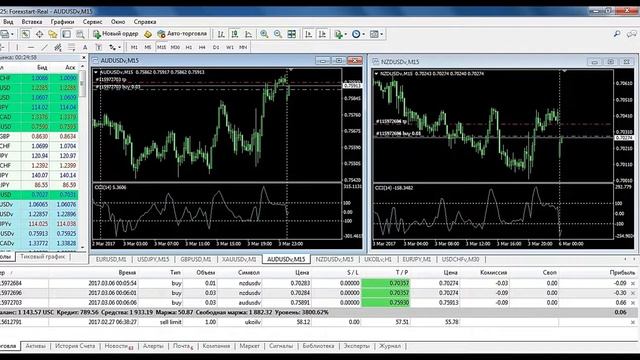The width and height of the screenshot is (640, 360).
Task: Select the text label tool
Action: pyautogui.click(x=98, y=47)
